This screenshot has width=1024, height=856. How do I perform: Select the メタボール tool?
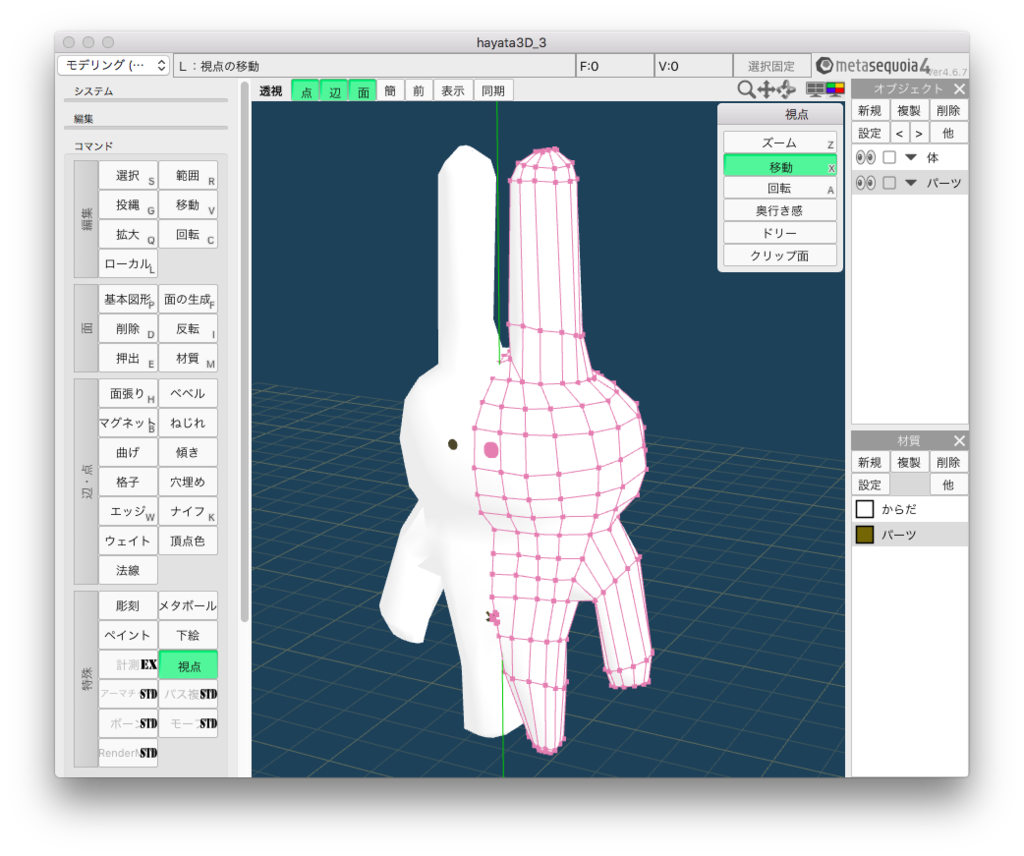188,606
